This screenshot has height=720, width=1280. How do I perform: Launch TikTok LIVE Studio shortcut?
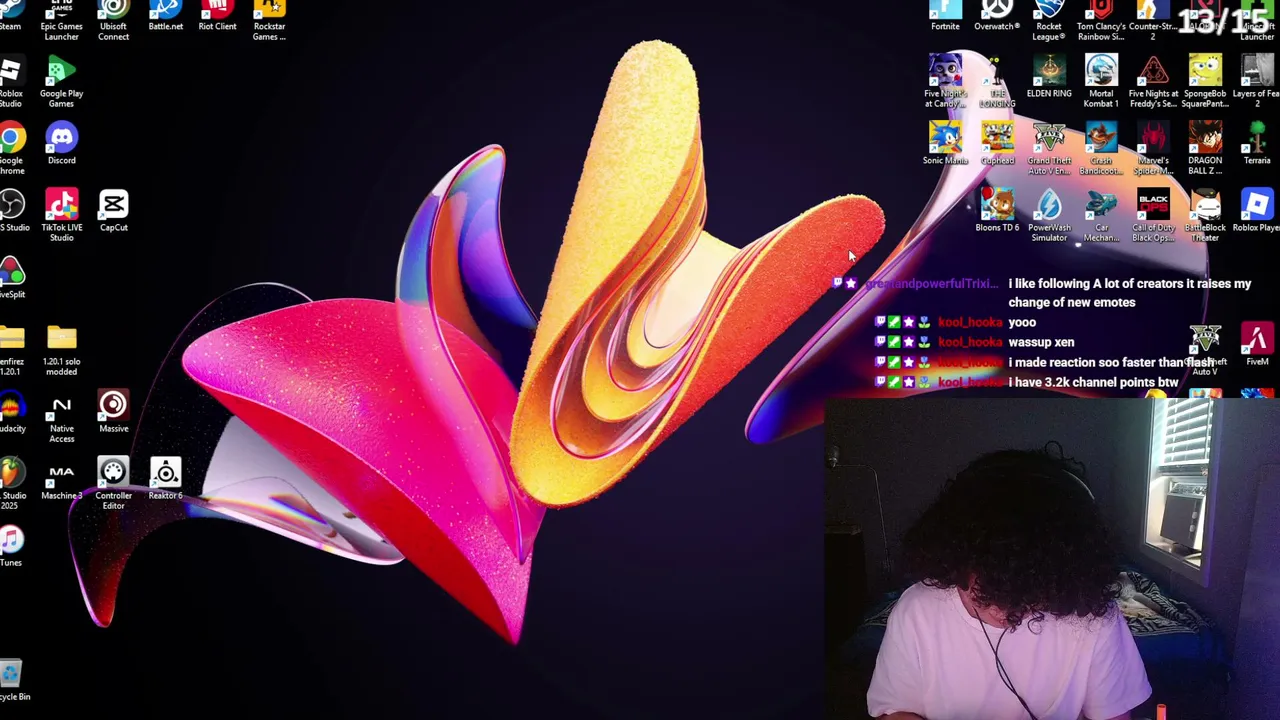tap(61, 217)
